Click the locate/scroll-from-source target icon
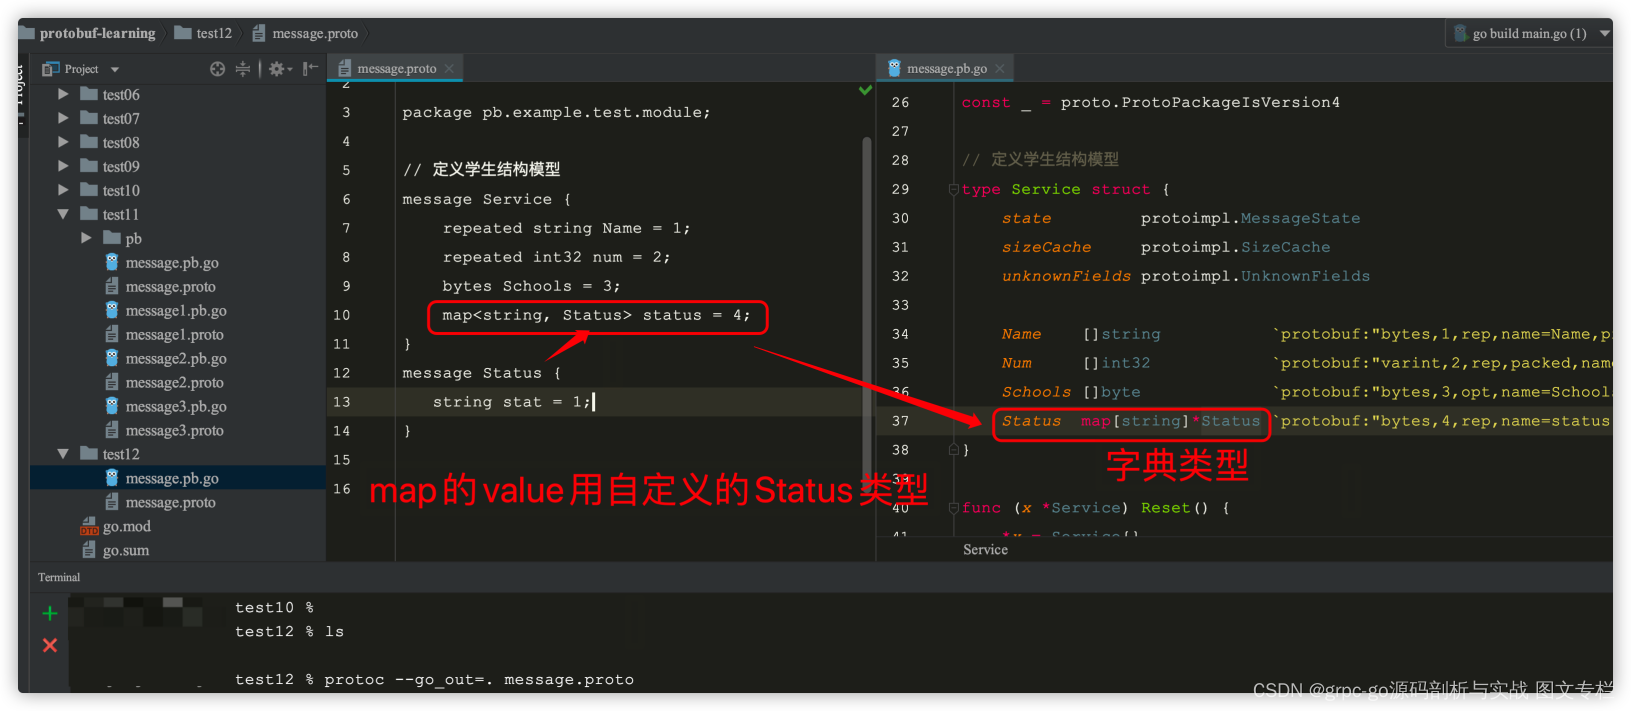 pyautogui.click(x=217, y=69)
